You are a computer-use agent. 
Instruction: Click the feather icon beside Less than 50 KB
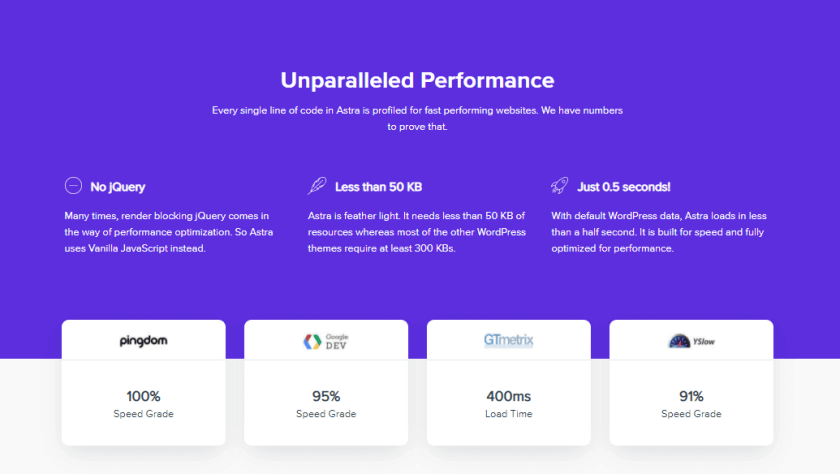click(317, 186)
